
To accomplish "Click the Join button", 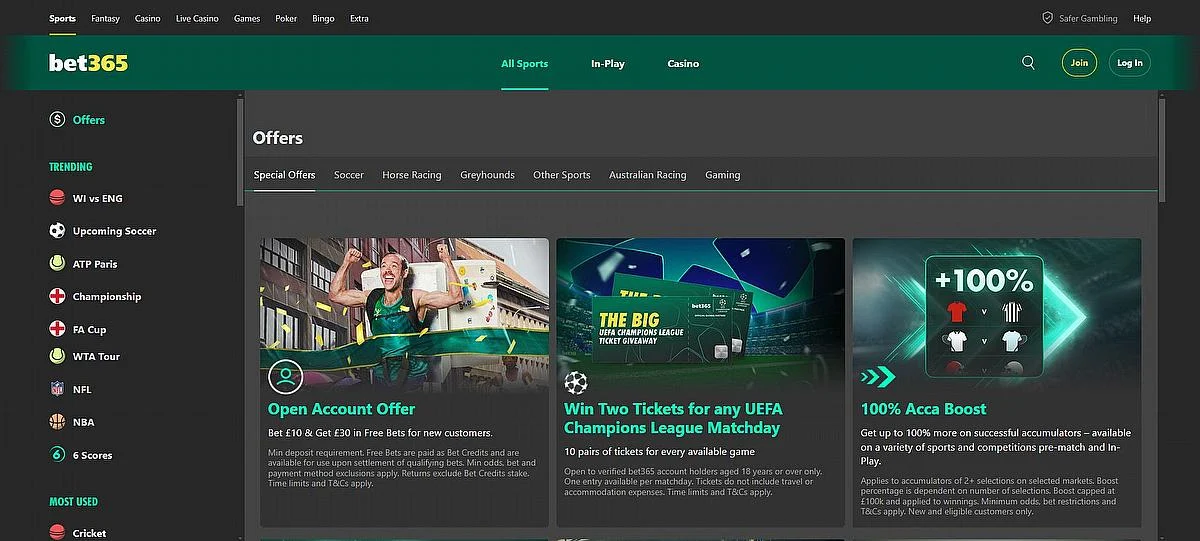I will point(1079,63).
